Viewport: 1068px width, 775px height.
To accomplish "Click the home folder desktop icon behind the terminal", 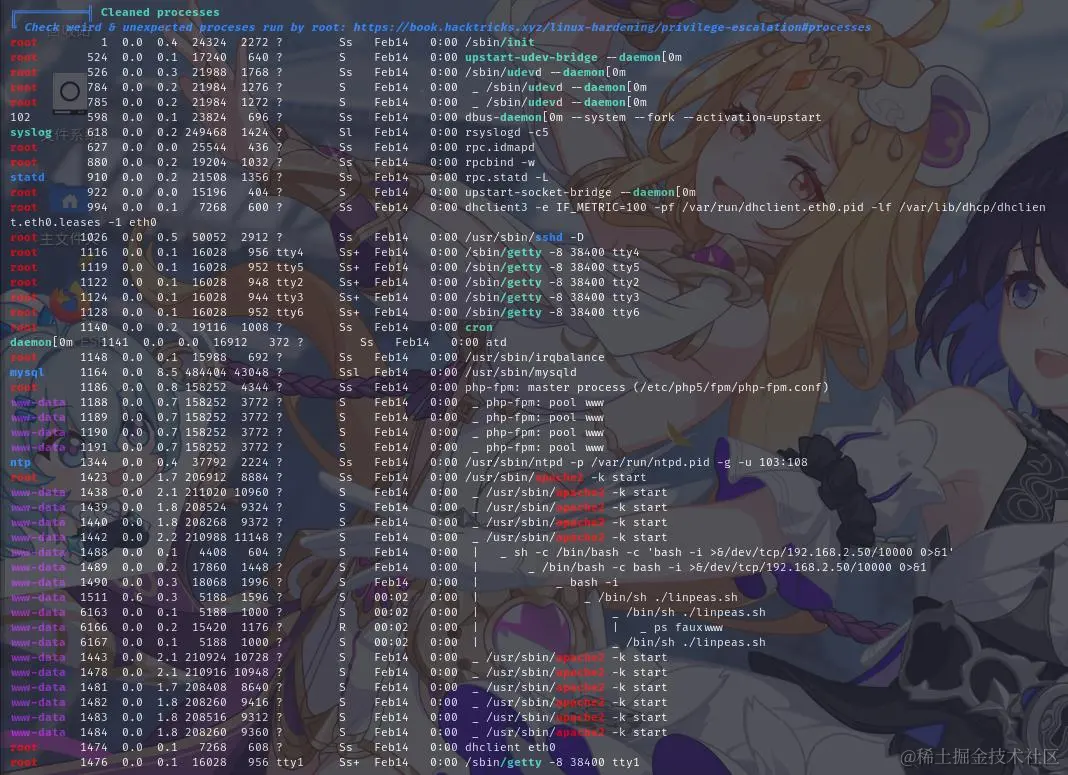I will 69,202.
